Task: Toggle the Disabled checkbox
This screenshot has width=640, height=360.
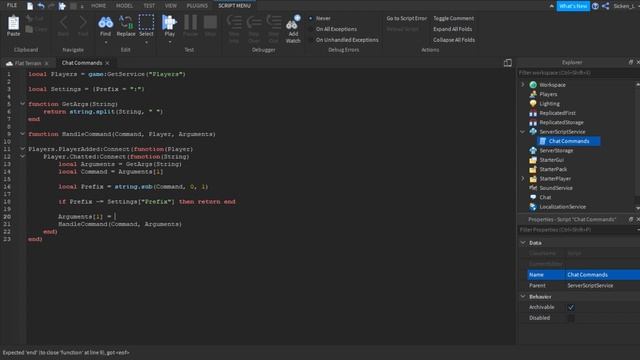Action: (571, 318)
